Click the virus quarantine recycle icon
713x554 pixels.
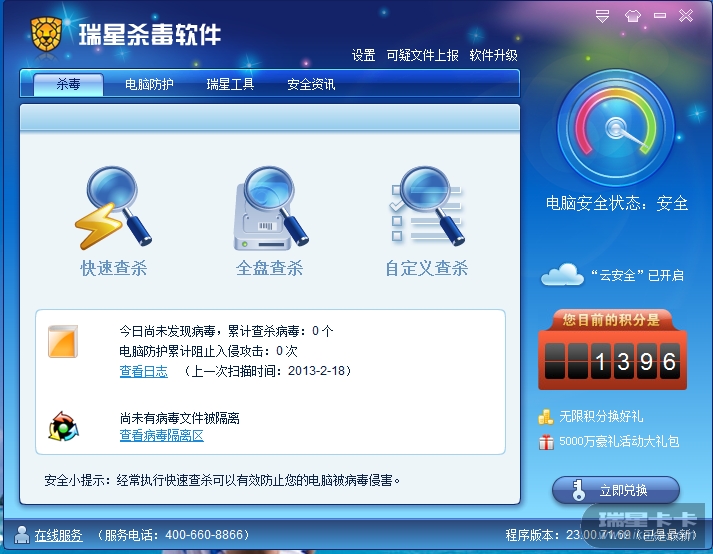point(63,427)
